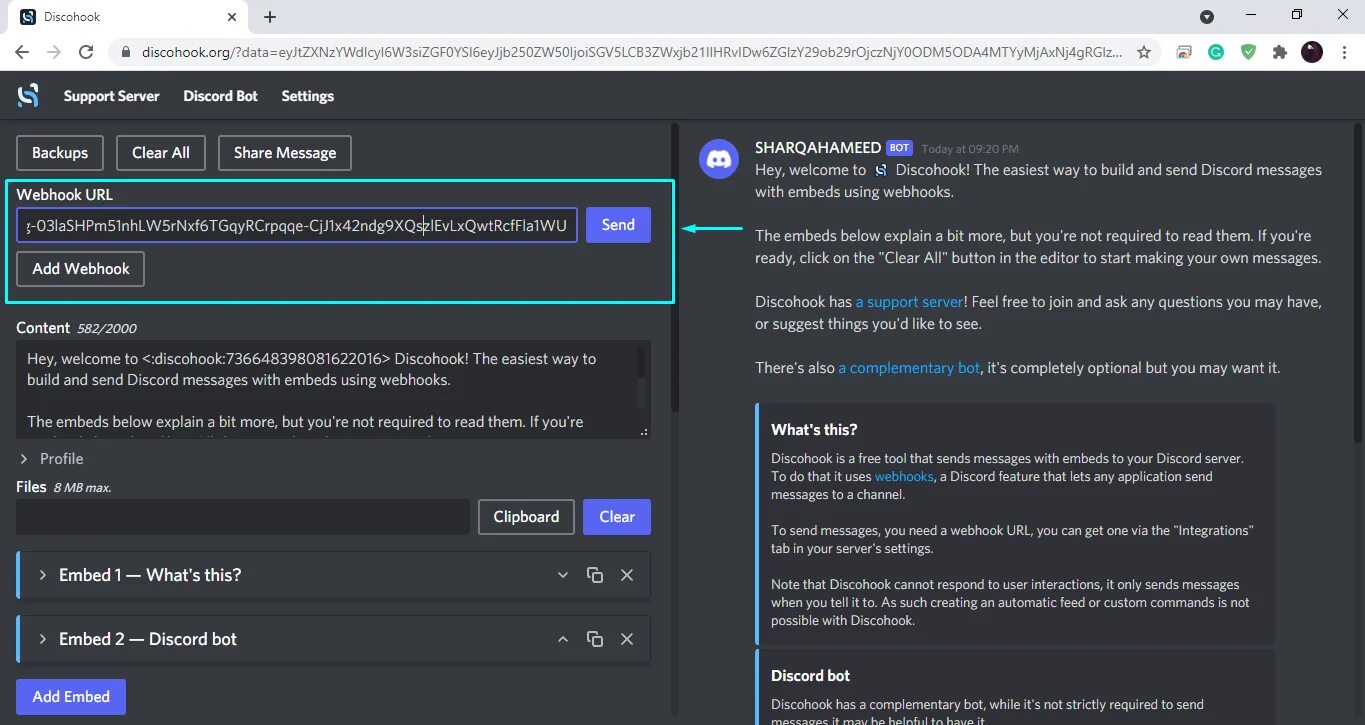This screenshot has height=725, width=1365.
Task: Duplicate Embed 2 with the copy icon
Action: click(595, 639)
